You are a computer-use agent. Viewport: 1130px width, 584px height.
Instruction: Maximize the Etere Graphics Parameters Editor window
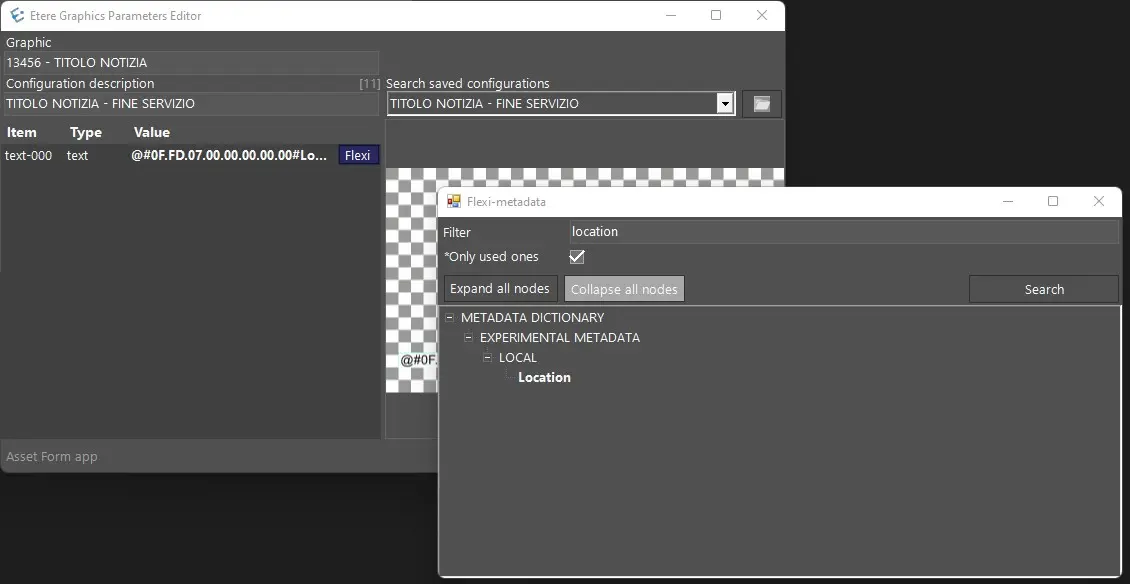click(x=716, y=16)
